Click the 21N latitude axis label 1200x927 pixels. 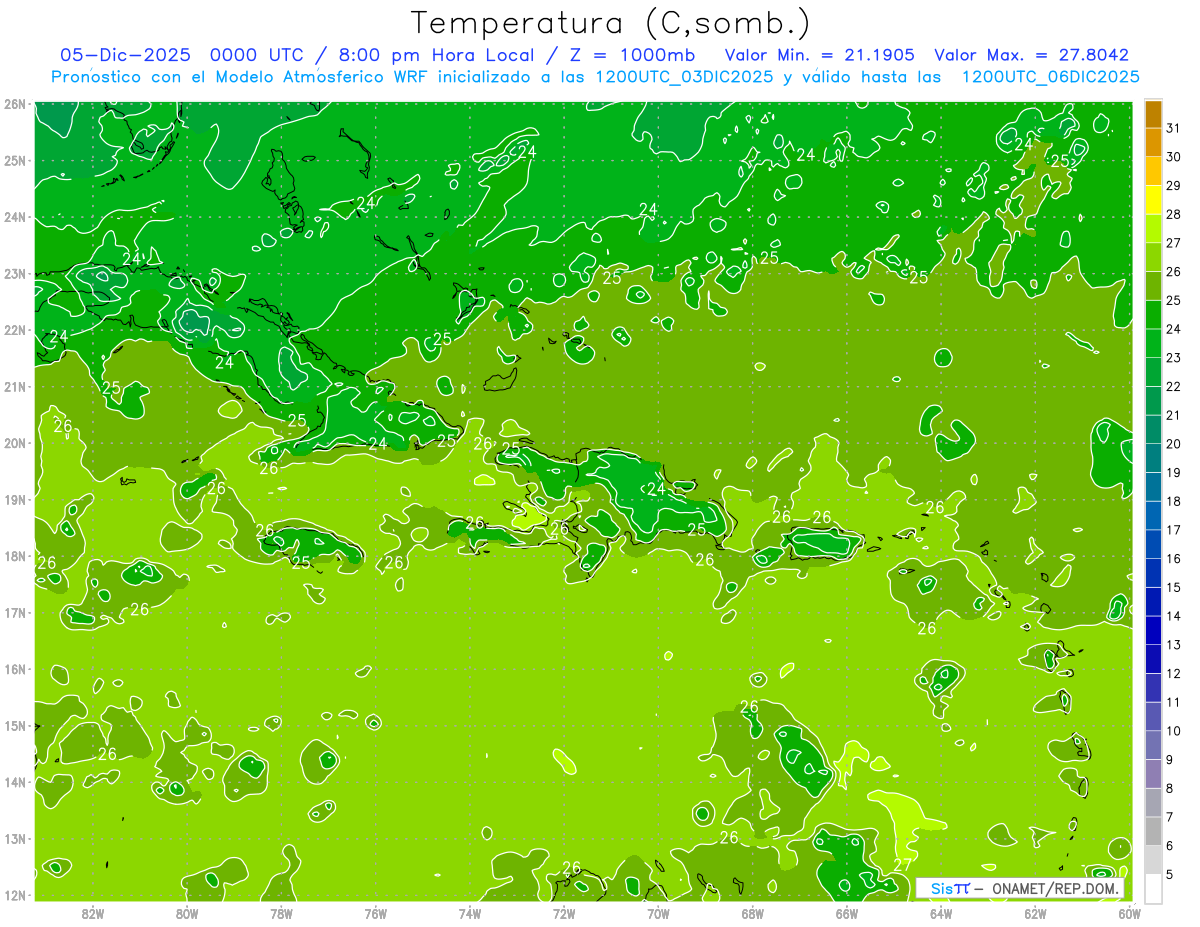click(15, 386)
